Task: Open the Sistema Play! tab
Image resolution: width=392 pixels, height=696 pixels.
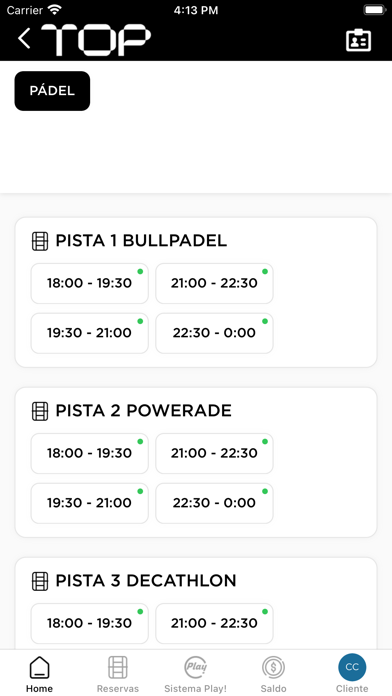Action: click(195, 675)
